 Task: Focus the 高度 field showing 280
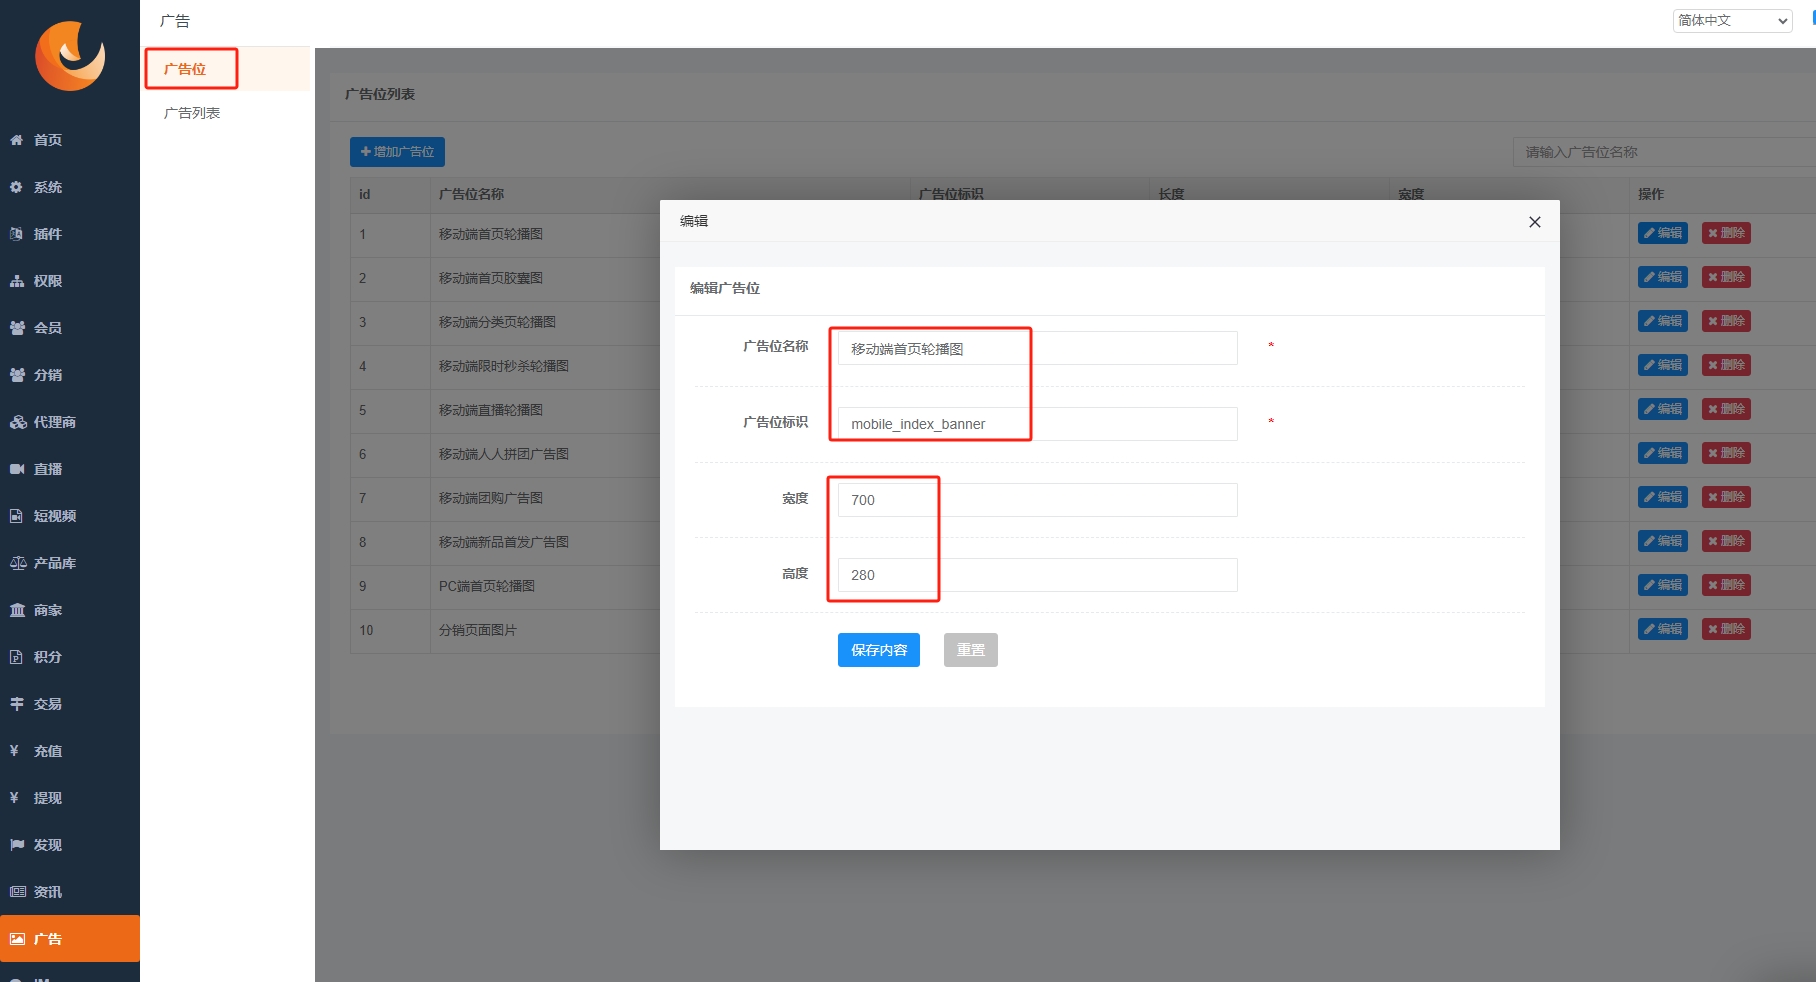[1037, 575]
